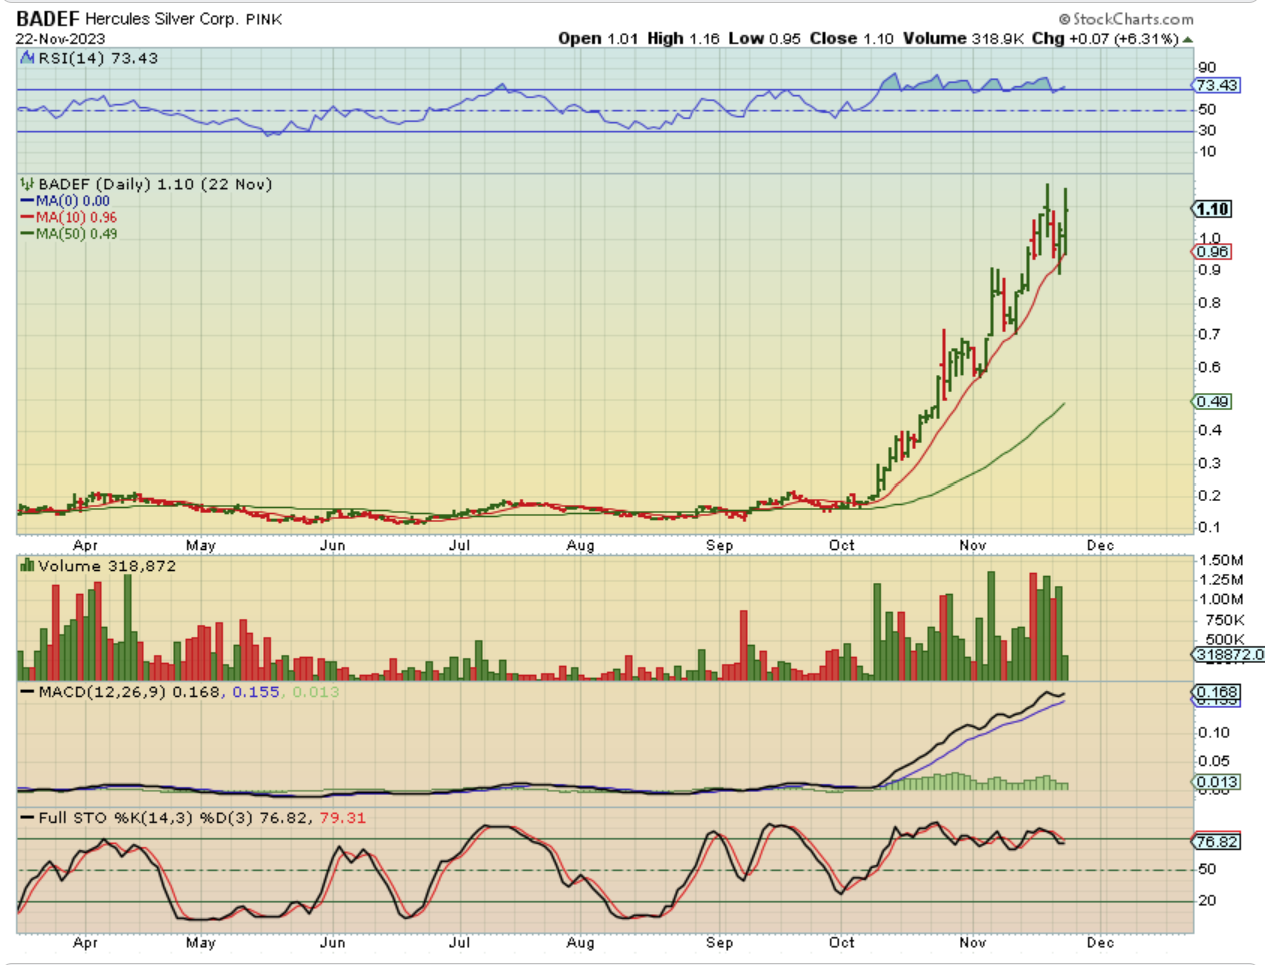
Task: Click the bar-chart icon before Volume 318,872
Action: (27, 566)
